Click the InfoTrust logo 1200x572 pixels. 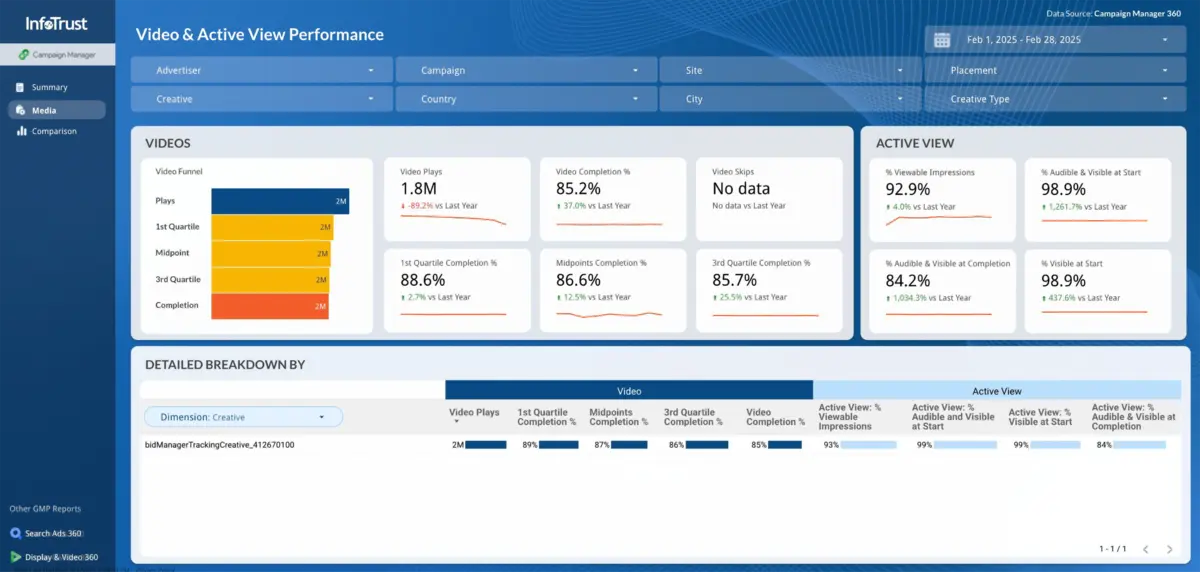(56, 22)
